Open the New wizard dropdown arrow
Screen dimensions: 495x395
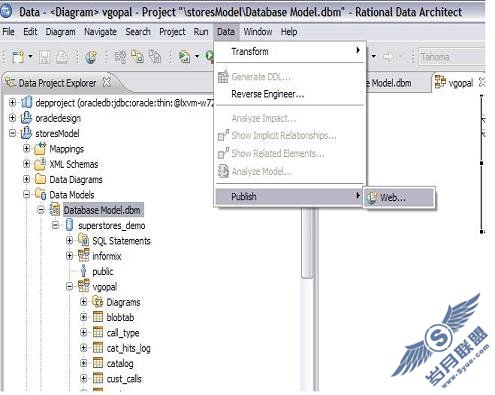[30, 57]
